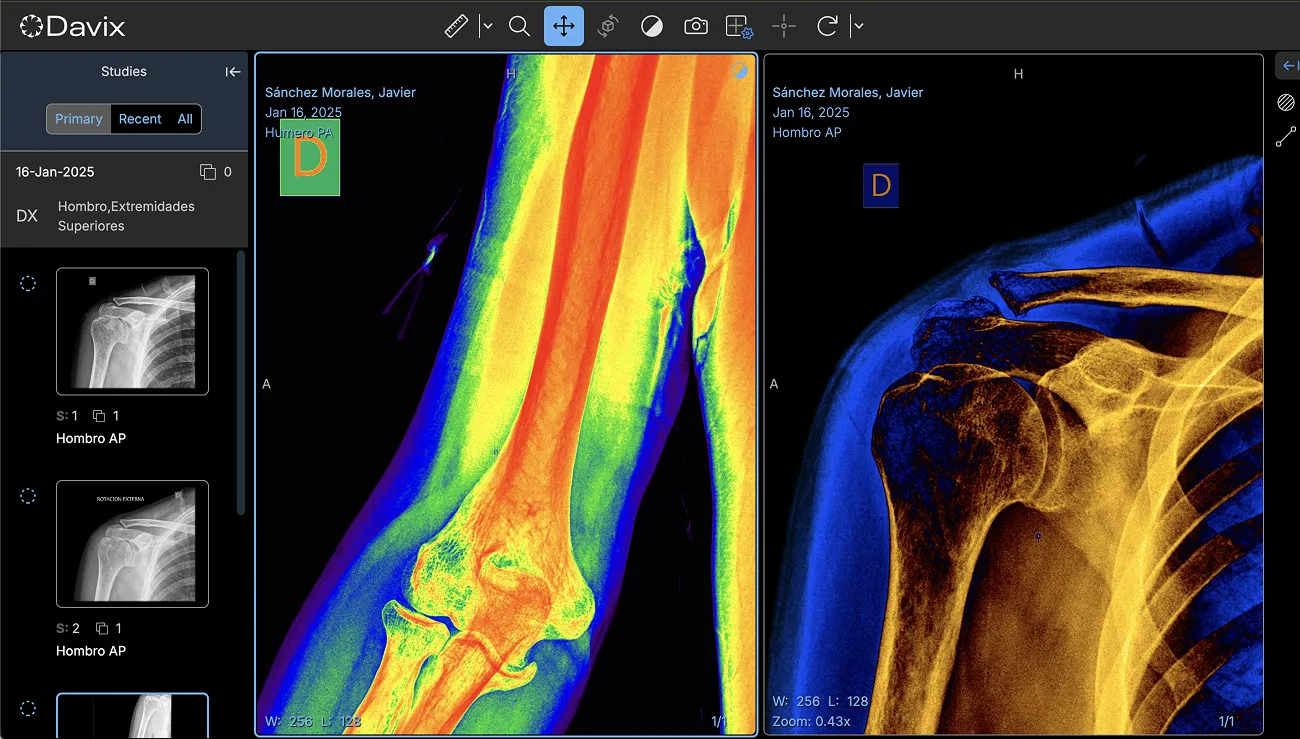Click the Davix logo
1300x739 pixels.
[x=72, y=25]
